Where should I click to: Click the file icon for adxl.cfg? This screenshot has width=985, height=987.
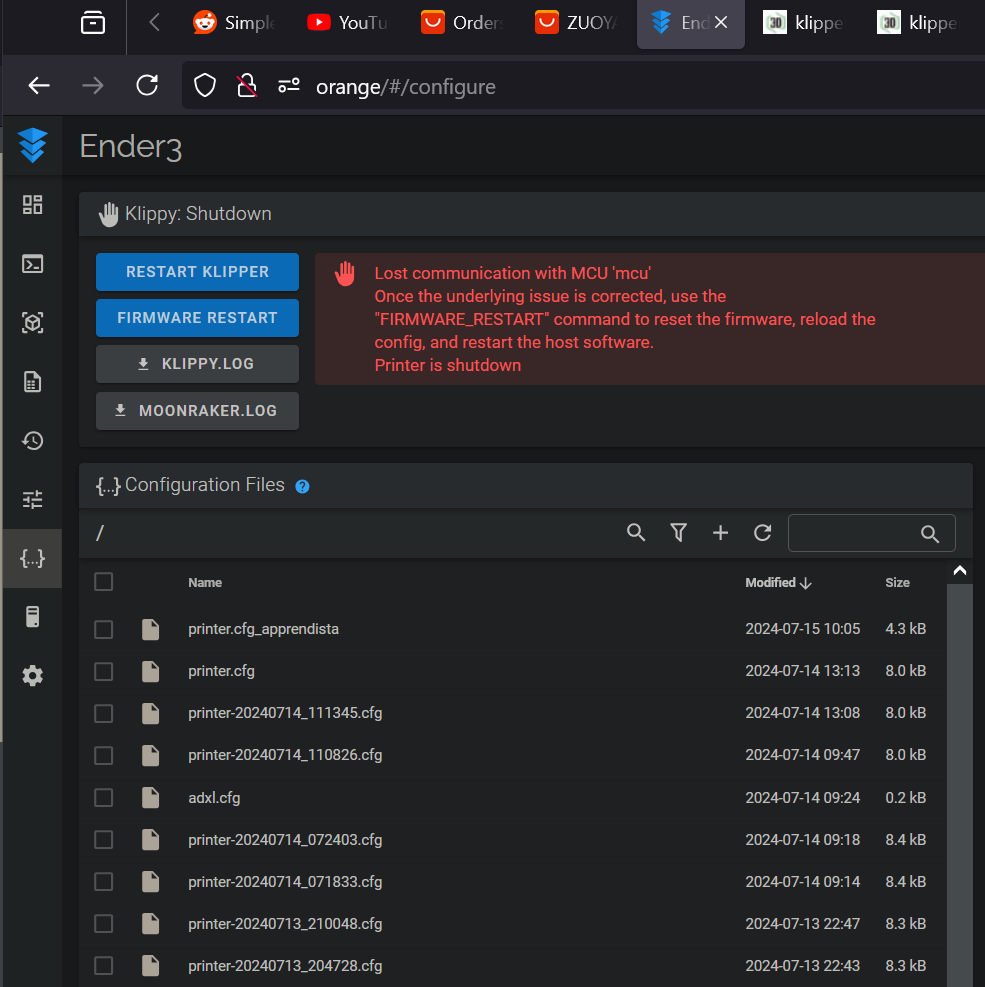click(x=150, y=798)
